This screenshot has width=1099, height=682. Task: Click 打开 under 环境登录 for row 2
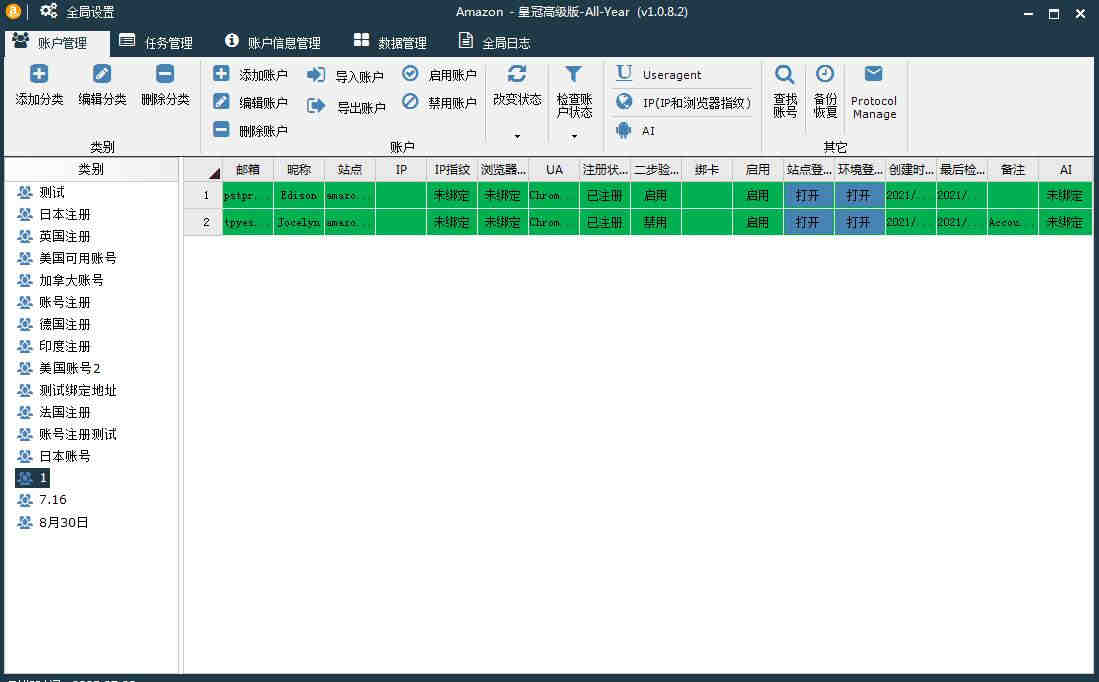[x=859, y=222]
